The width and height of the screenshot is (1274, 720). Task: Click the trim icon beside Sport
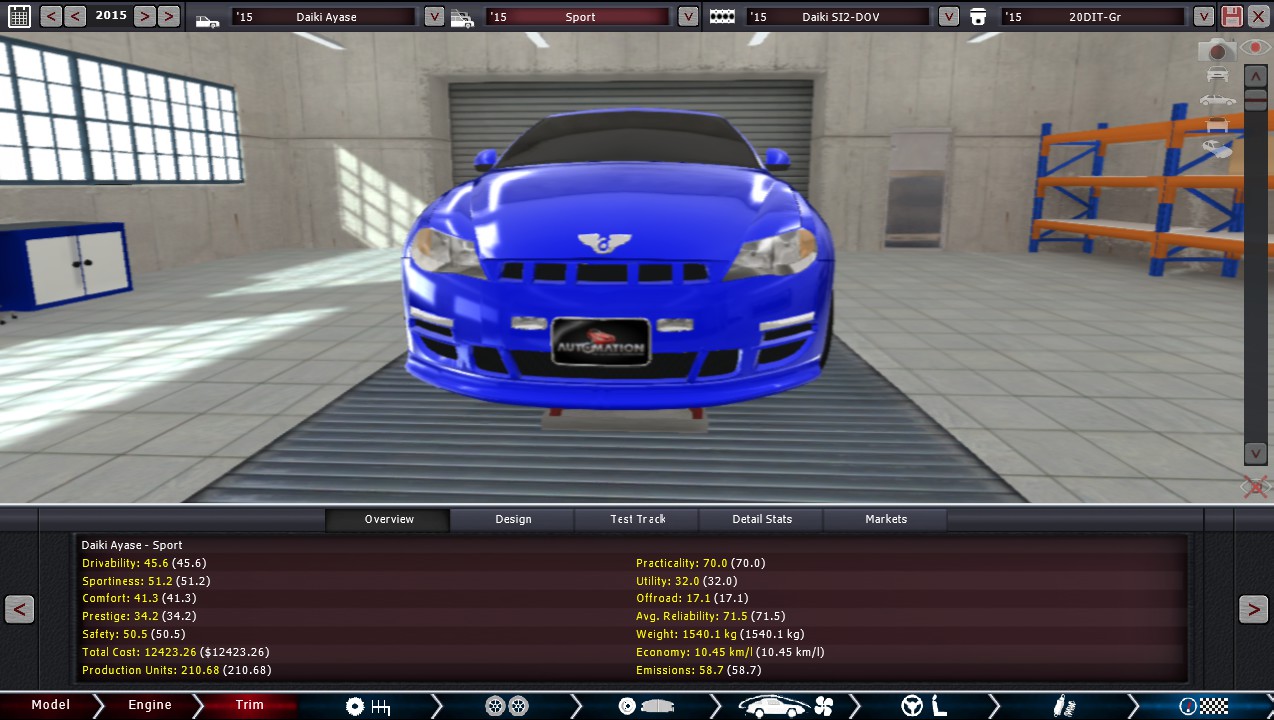pos(462,18)
